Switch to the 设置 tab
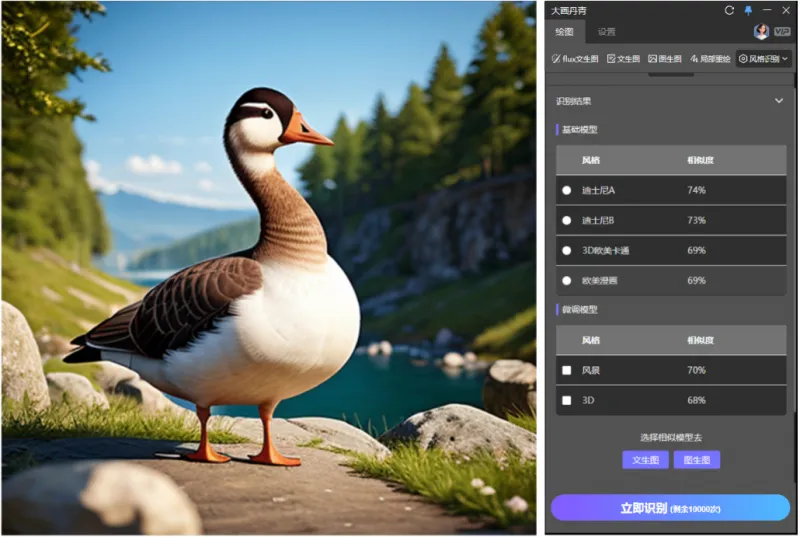Image resolution: width=800 pixels, height=537 pixels. click(607, 31)
